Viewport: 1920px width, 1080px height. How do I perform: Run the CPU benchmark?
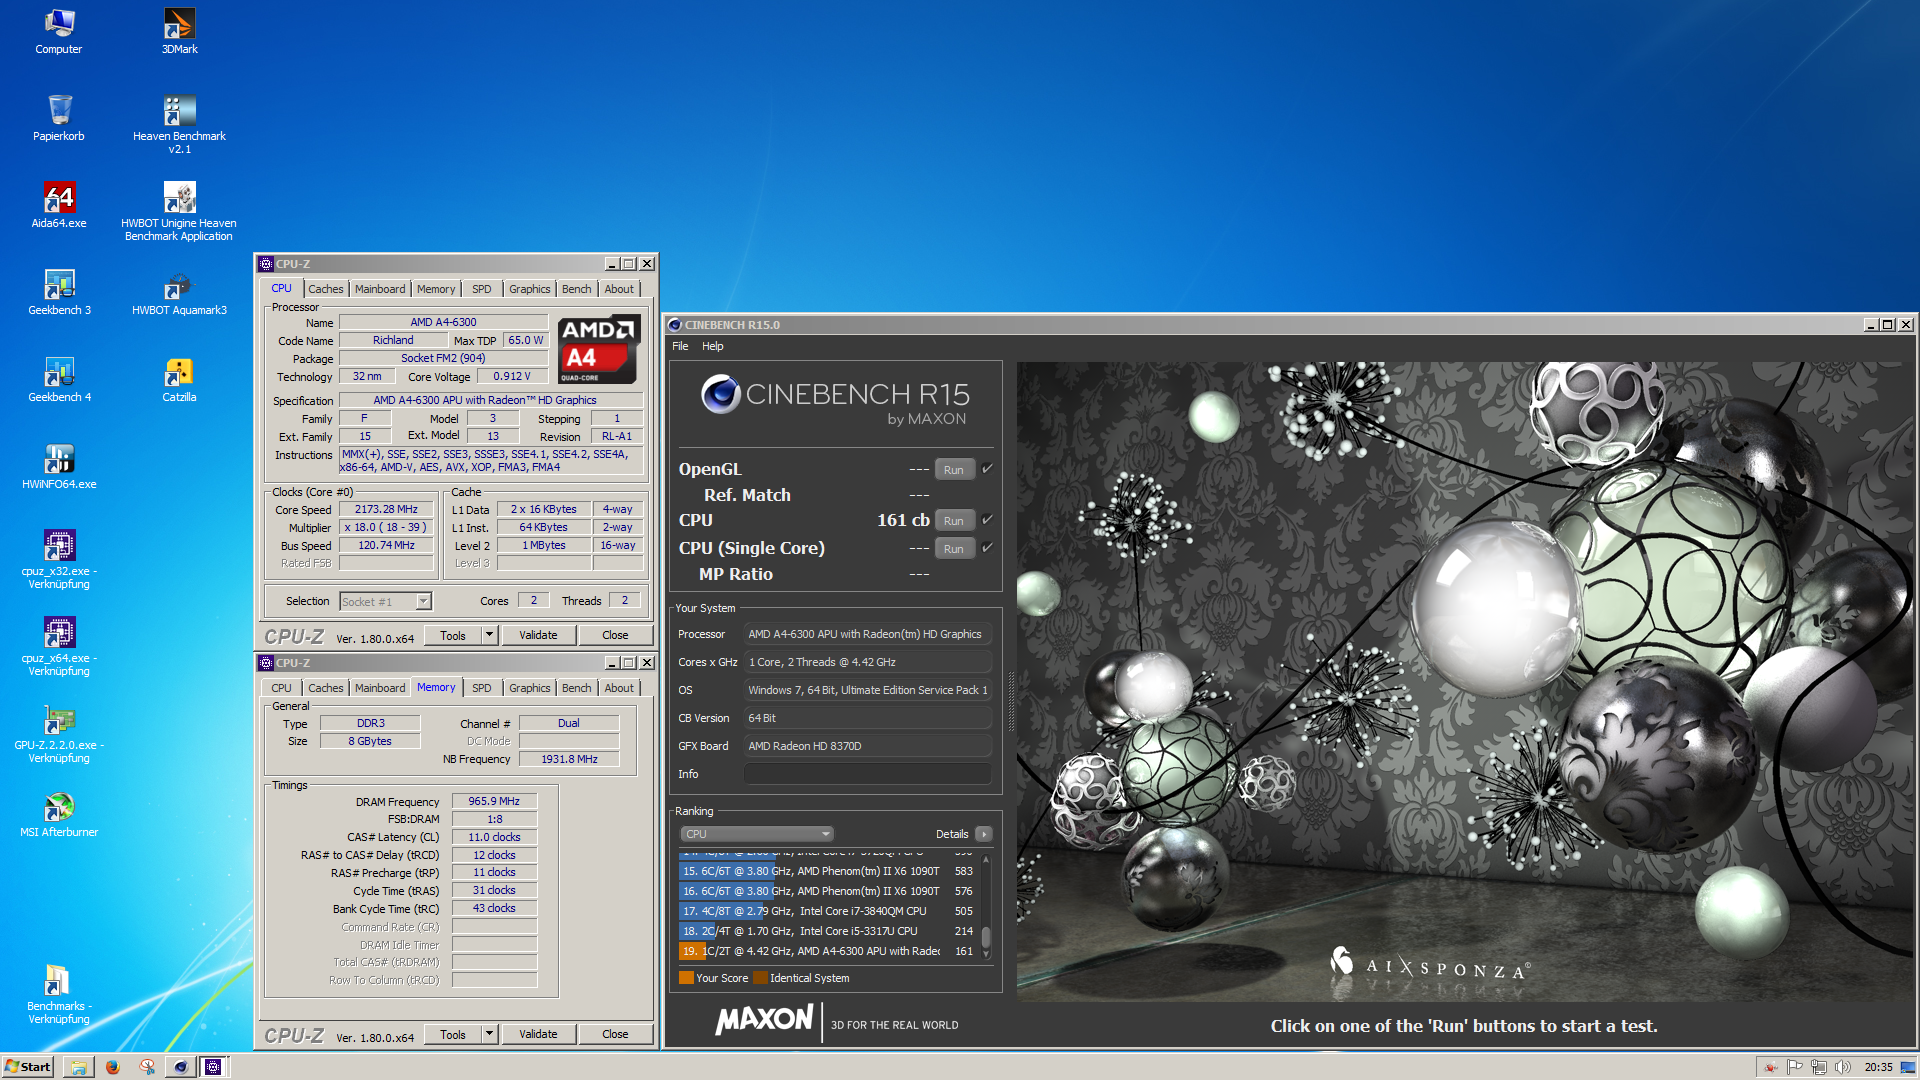click(x=954, y=520)
